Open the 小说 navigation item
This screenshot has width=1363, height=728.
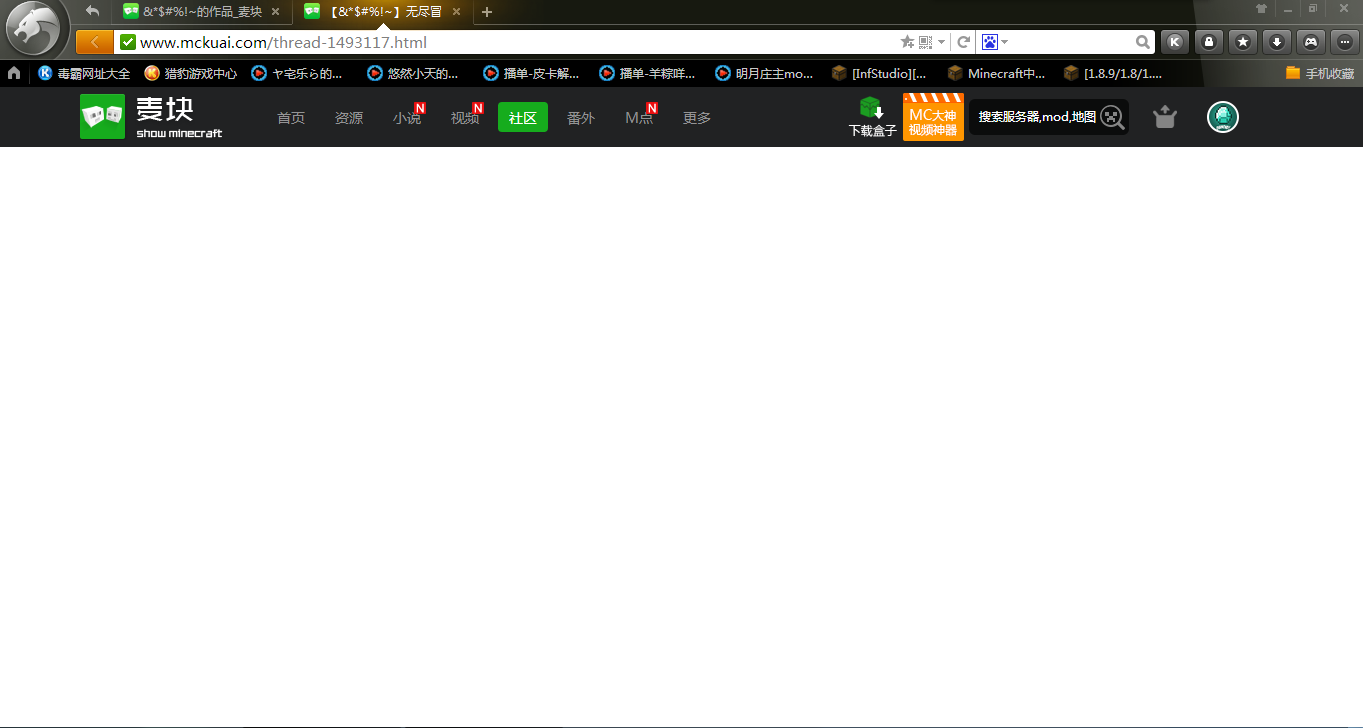pyautogui.click(x=407, y=118)
